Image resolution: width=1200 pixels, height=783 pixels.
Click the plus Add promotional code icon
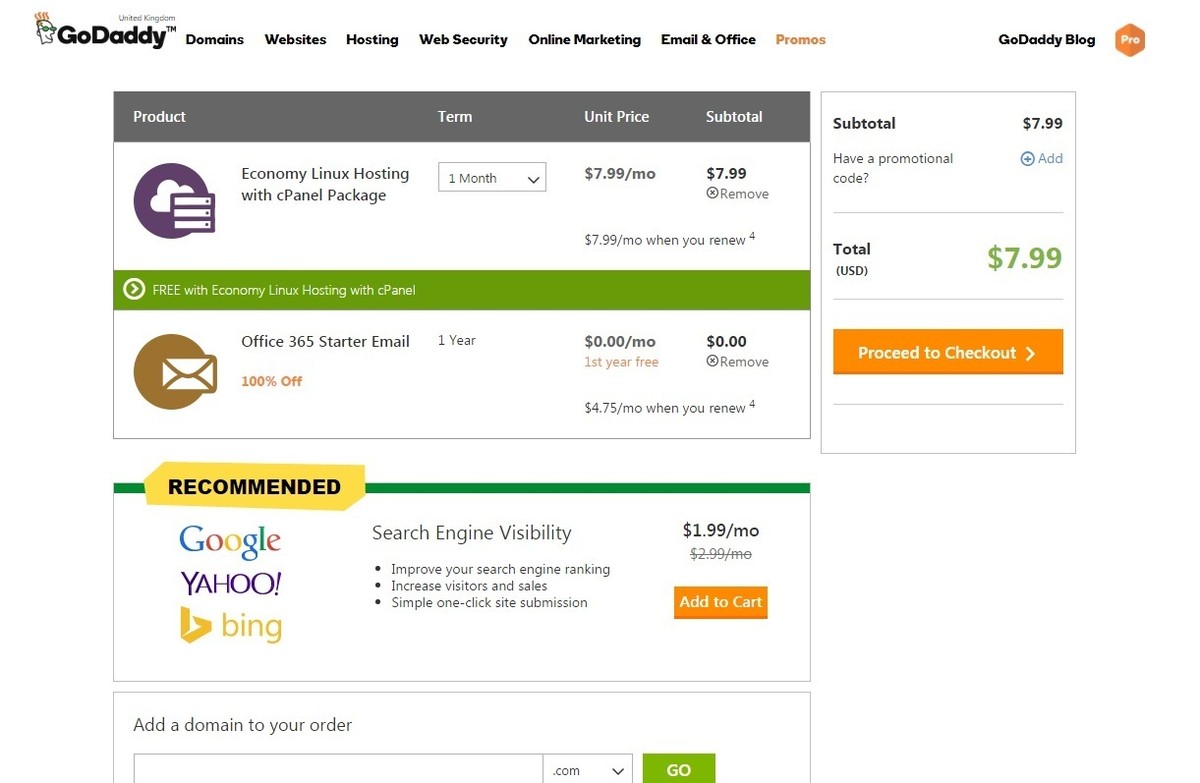(x=1027, y=159)
